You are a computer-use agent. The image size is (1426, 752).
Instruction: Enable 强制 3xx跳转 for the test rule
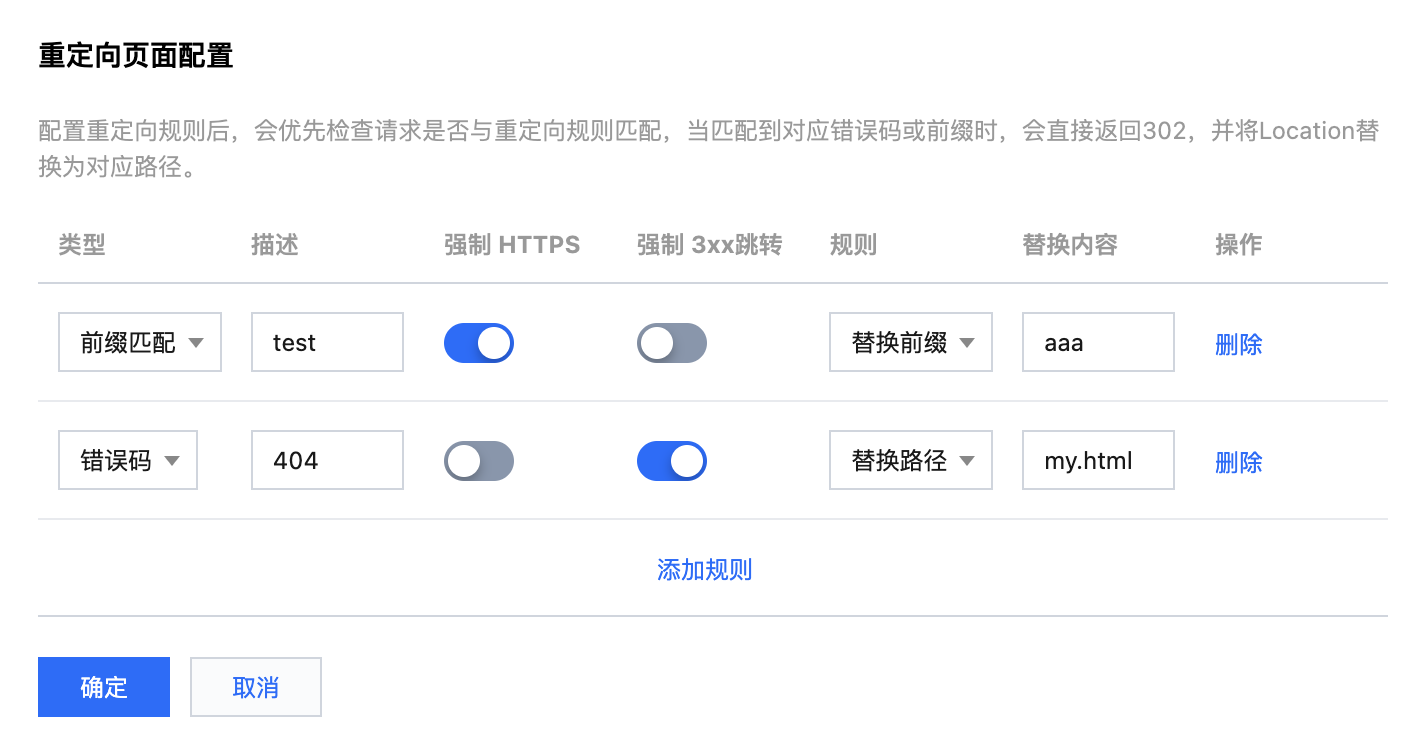coord(672,343)
